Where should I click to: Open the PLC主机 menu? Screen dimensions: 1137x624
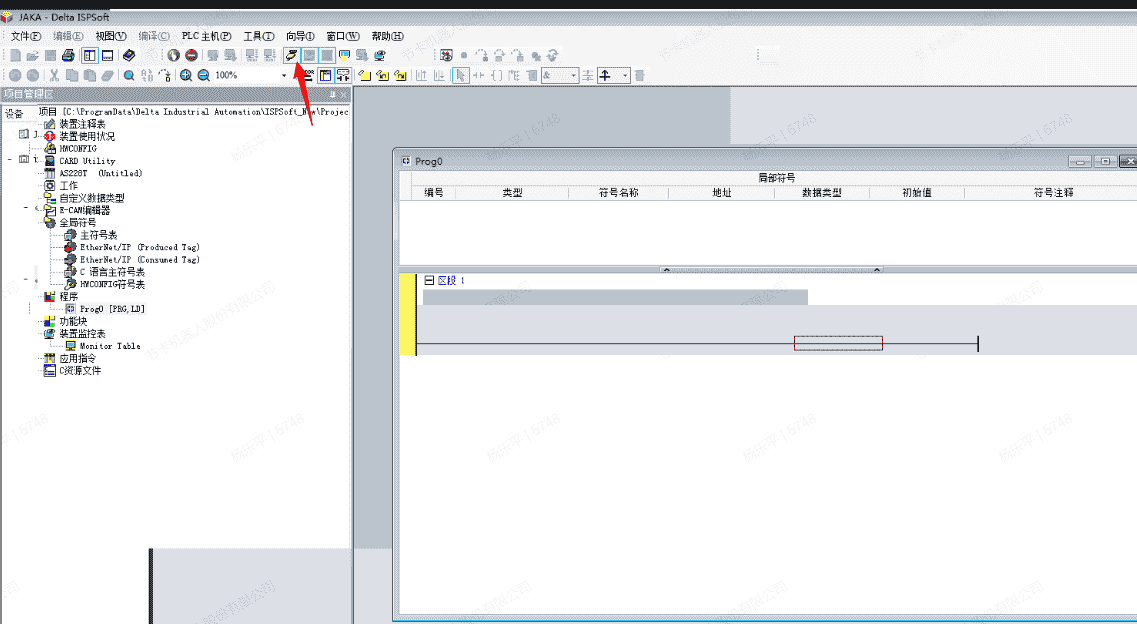pos(206,36)
